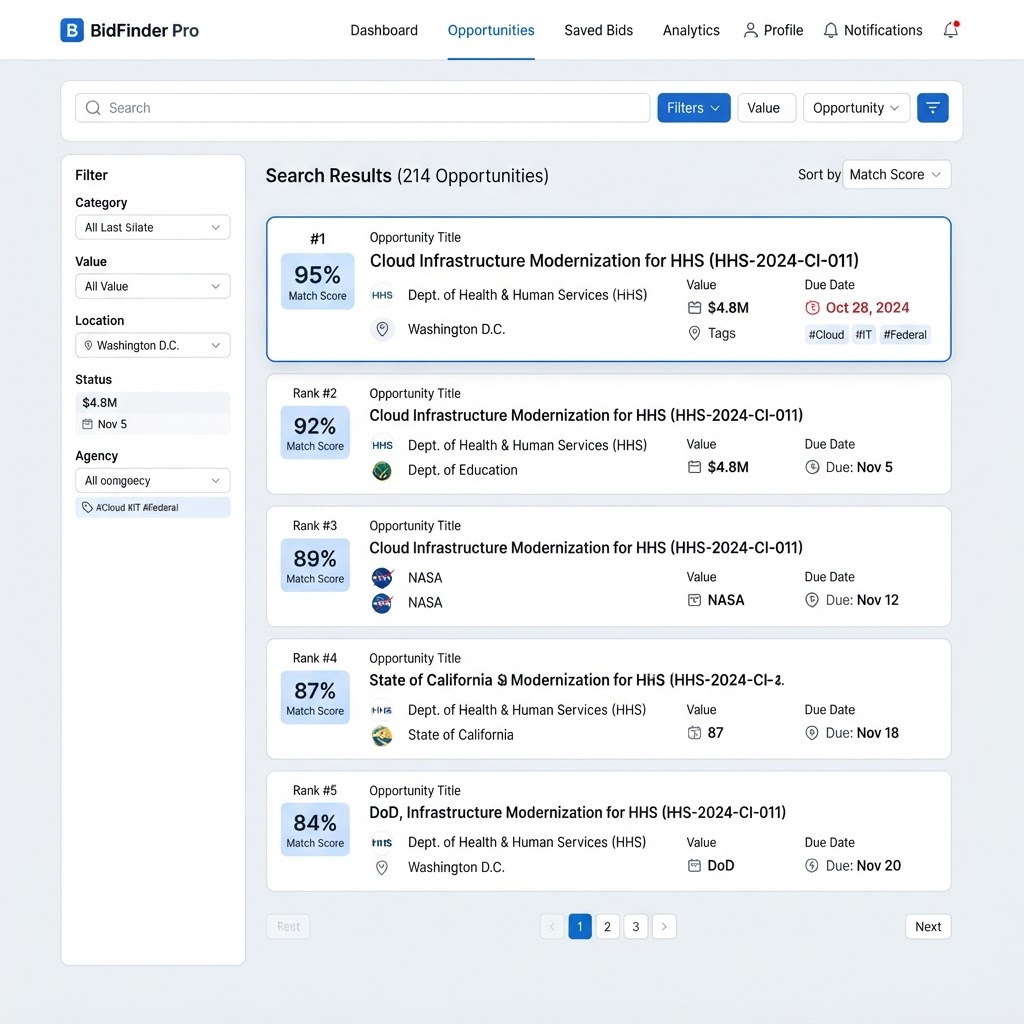1024x1024 pixels.
Task: Click HHS logo in Rank #2 card
Action: pos(382,445)
